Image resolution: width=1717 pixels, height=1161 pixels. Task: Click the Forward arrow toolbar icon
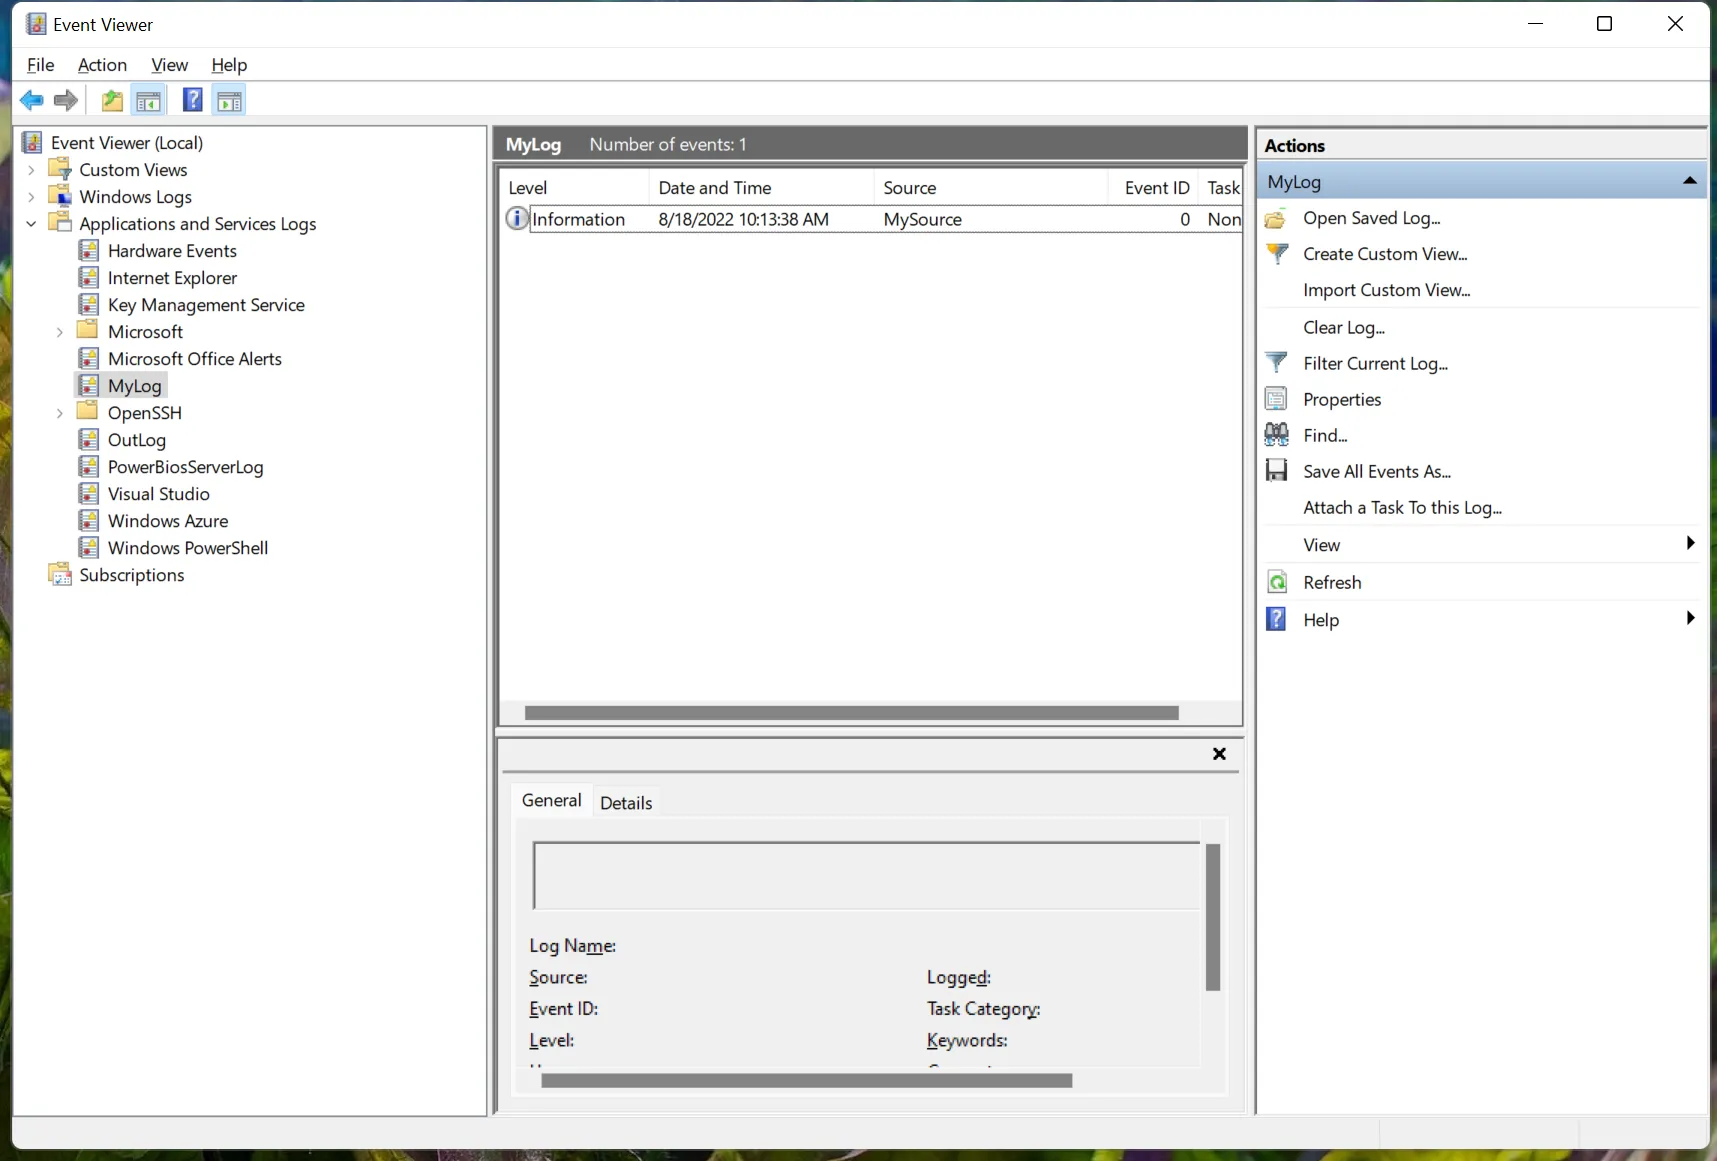coord(66,100)
